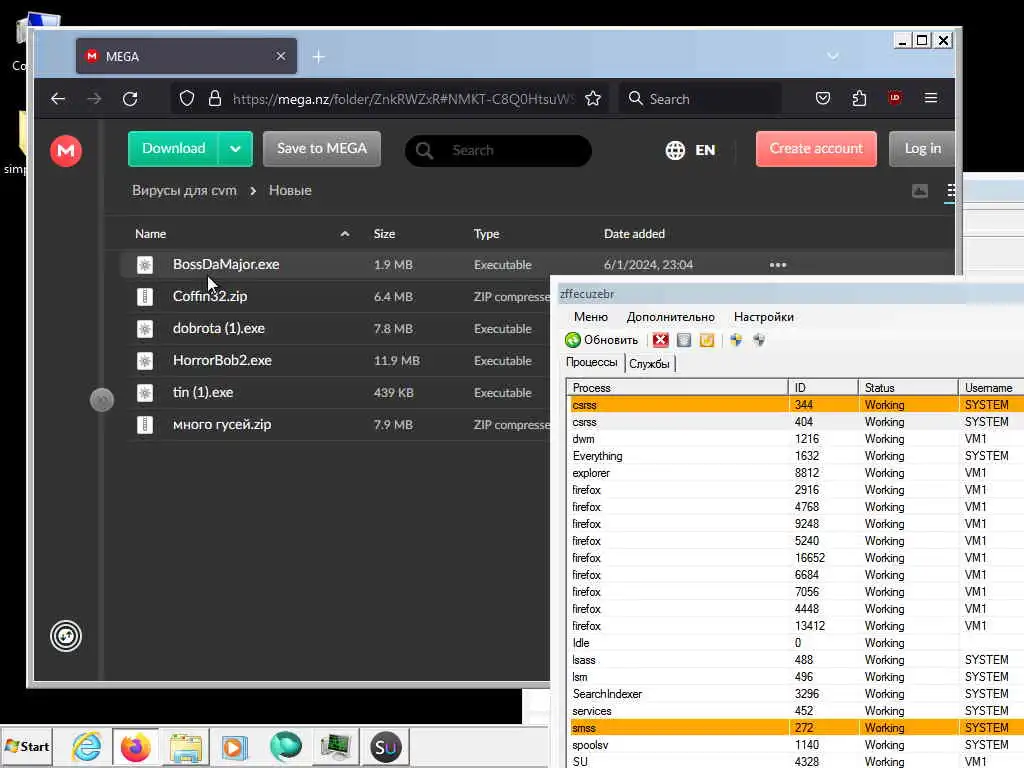Select the smss process row

point(795,728)
